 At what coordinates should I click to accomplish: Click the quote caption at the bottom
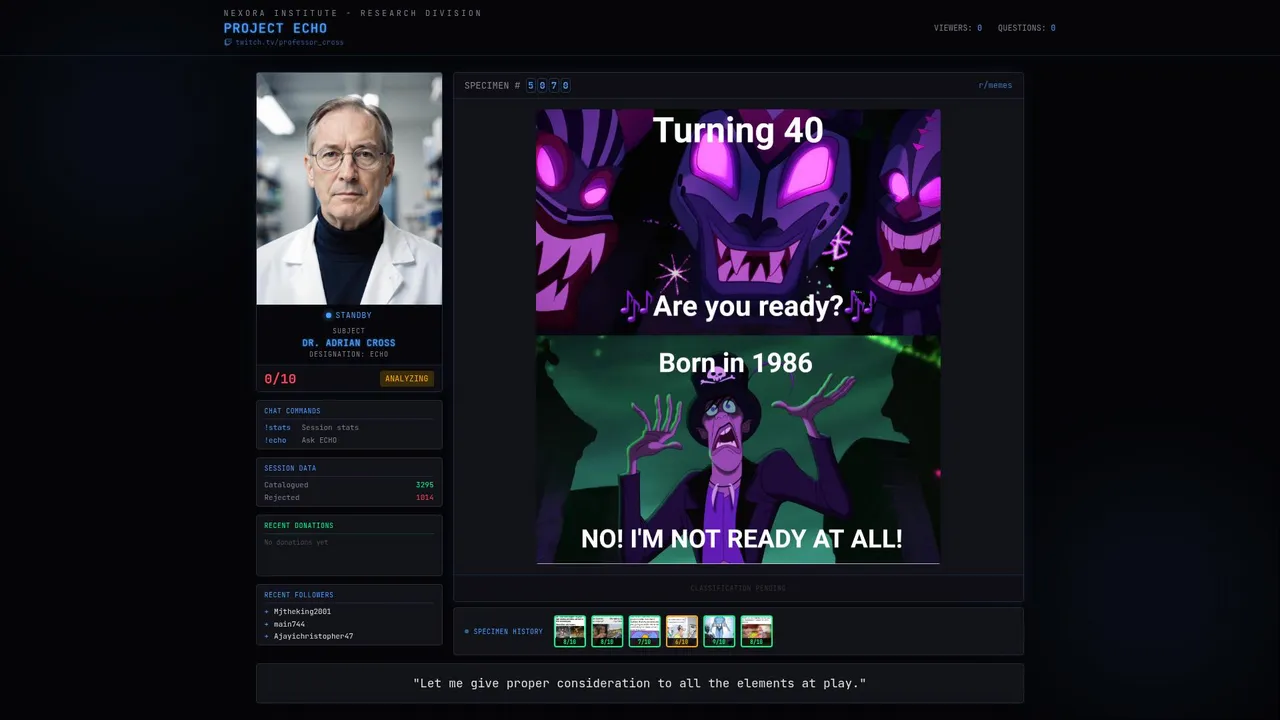tap(640, 683)
